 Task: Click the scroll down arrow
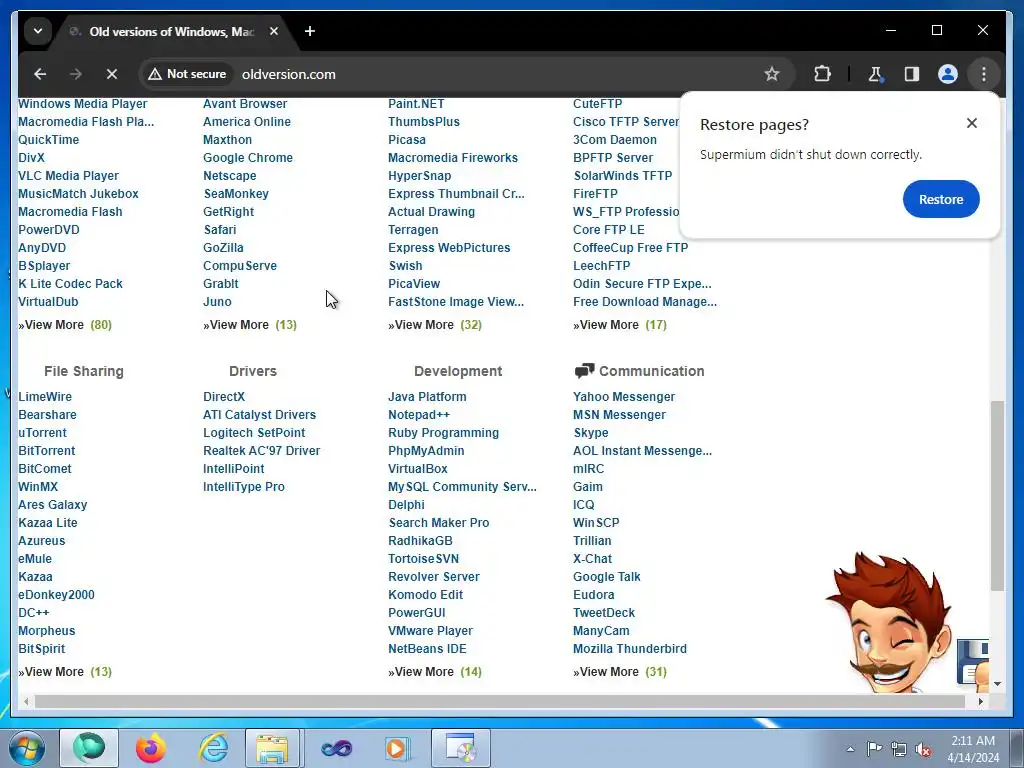coord(997,684)
